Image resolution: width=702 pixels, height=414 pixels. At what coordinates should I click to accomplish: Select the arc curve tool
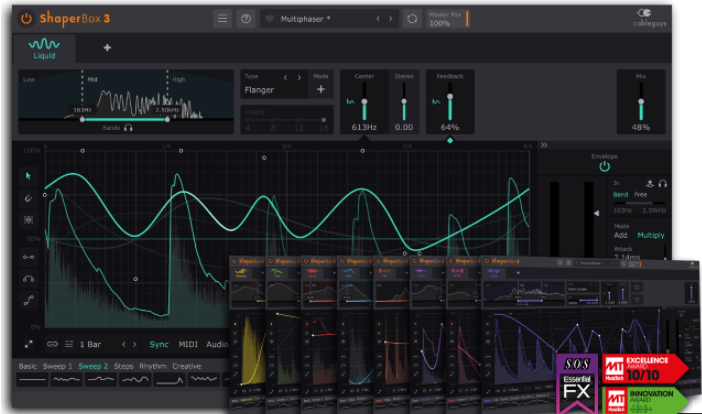29,278
